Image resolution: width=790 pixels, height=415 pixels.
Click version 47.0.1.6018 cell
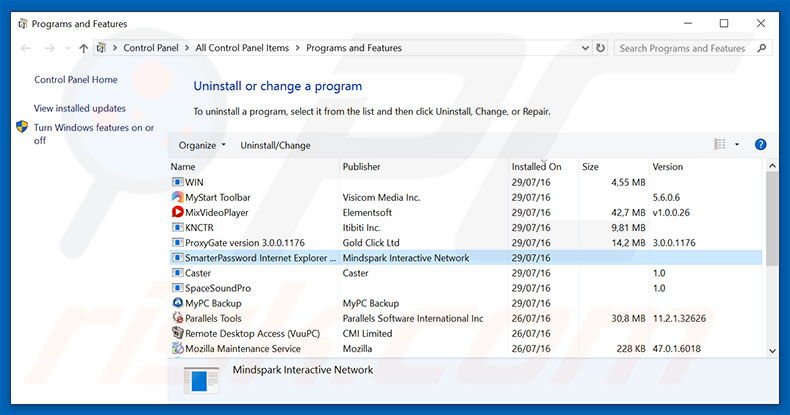(677, 349)
